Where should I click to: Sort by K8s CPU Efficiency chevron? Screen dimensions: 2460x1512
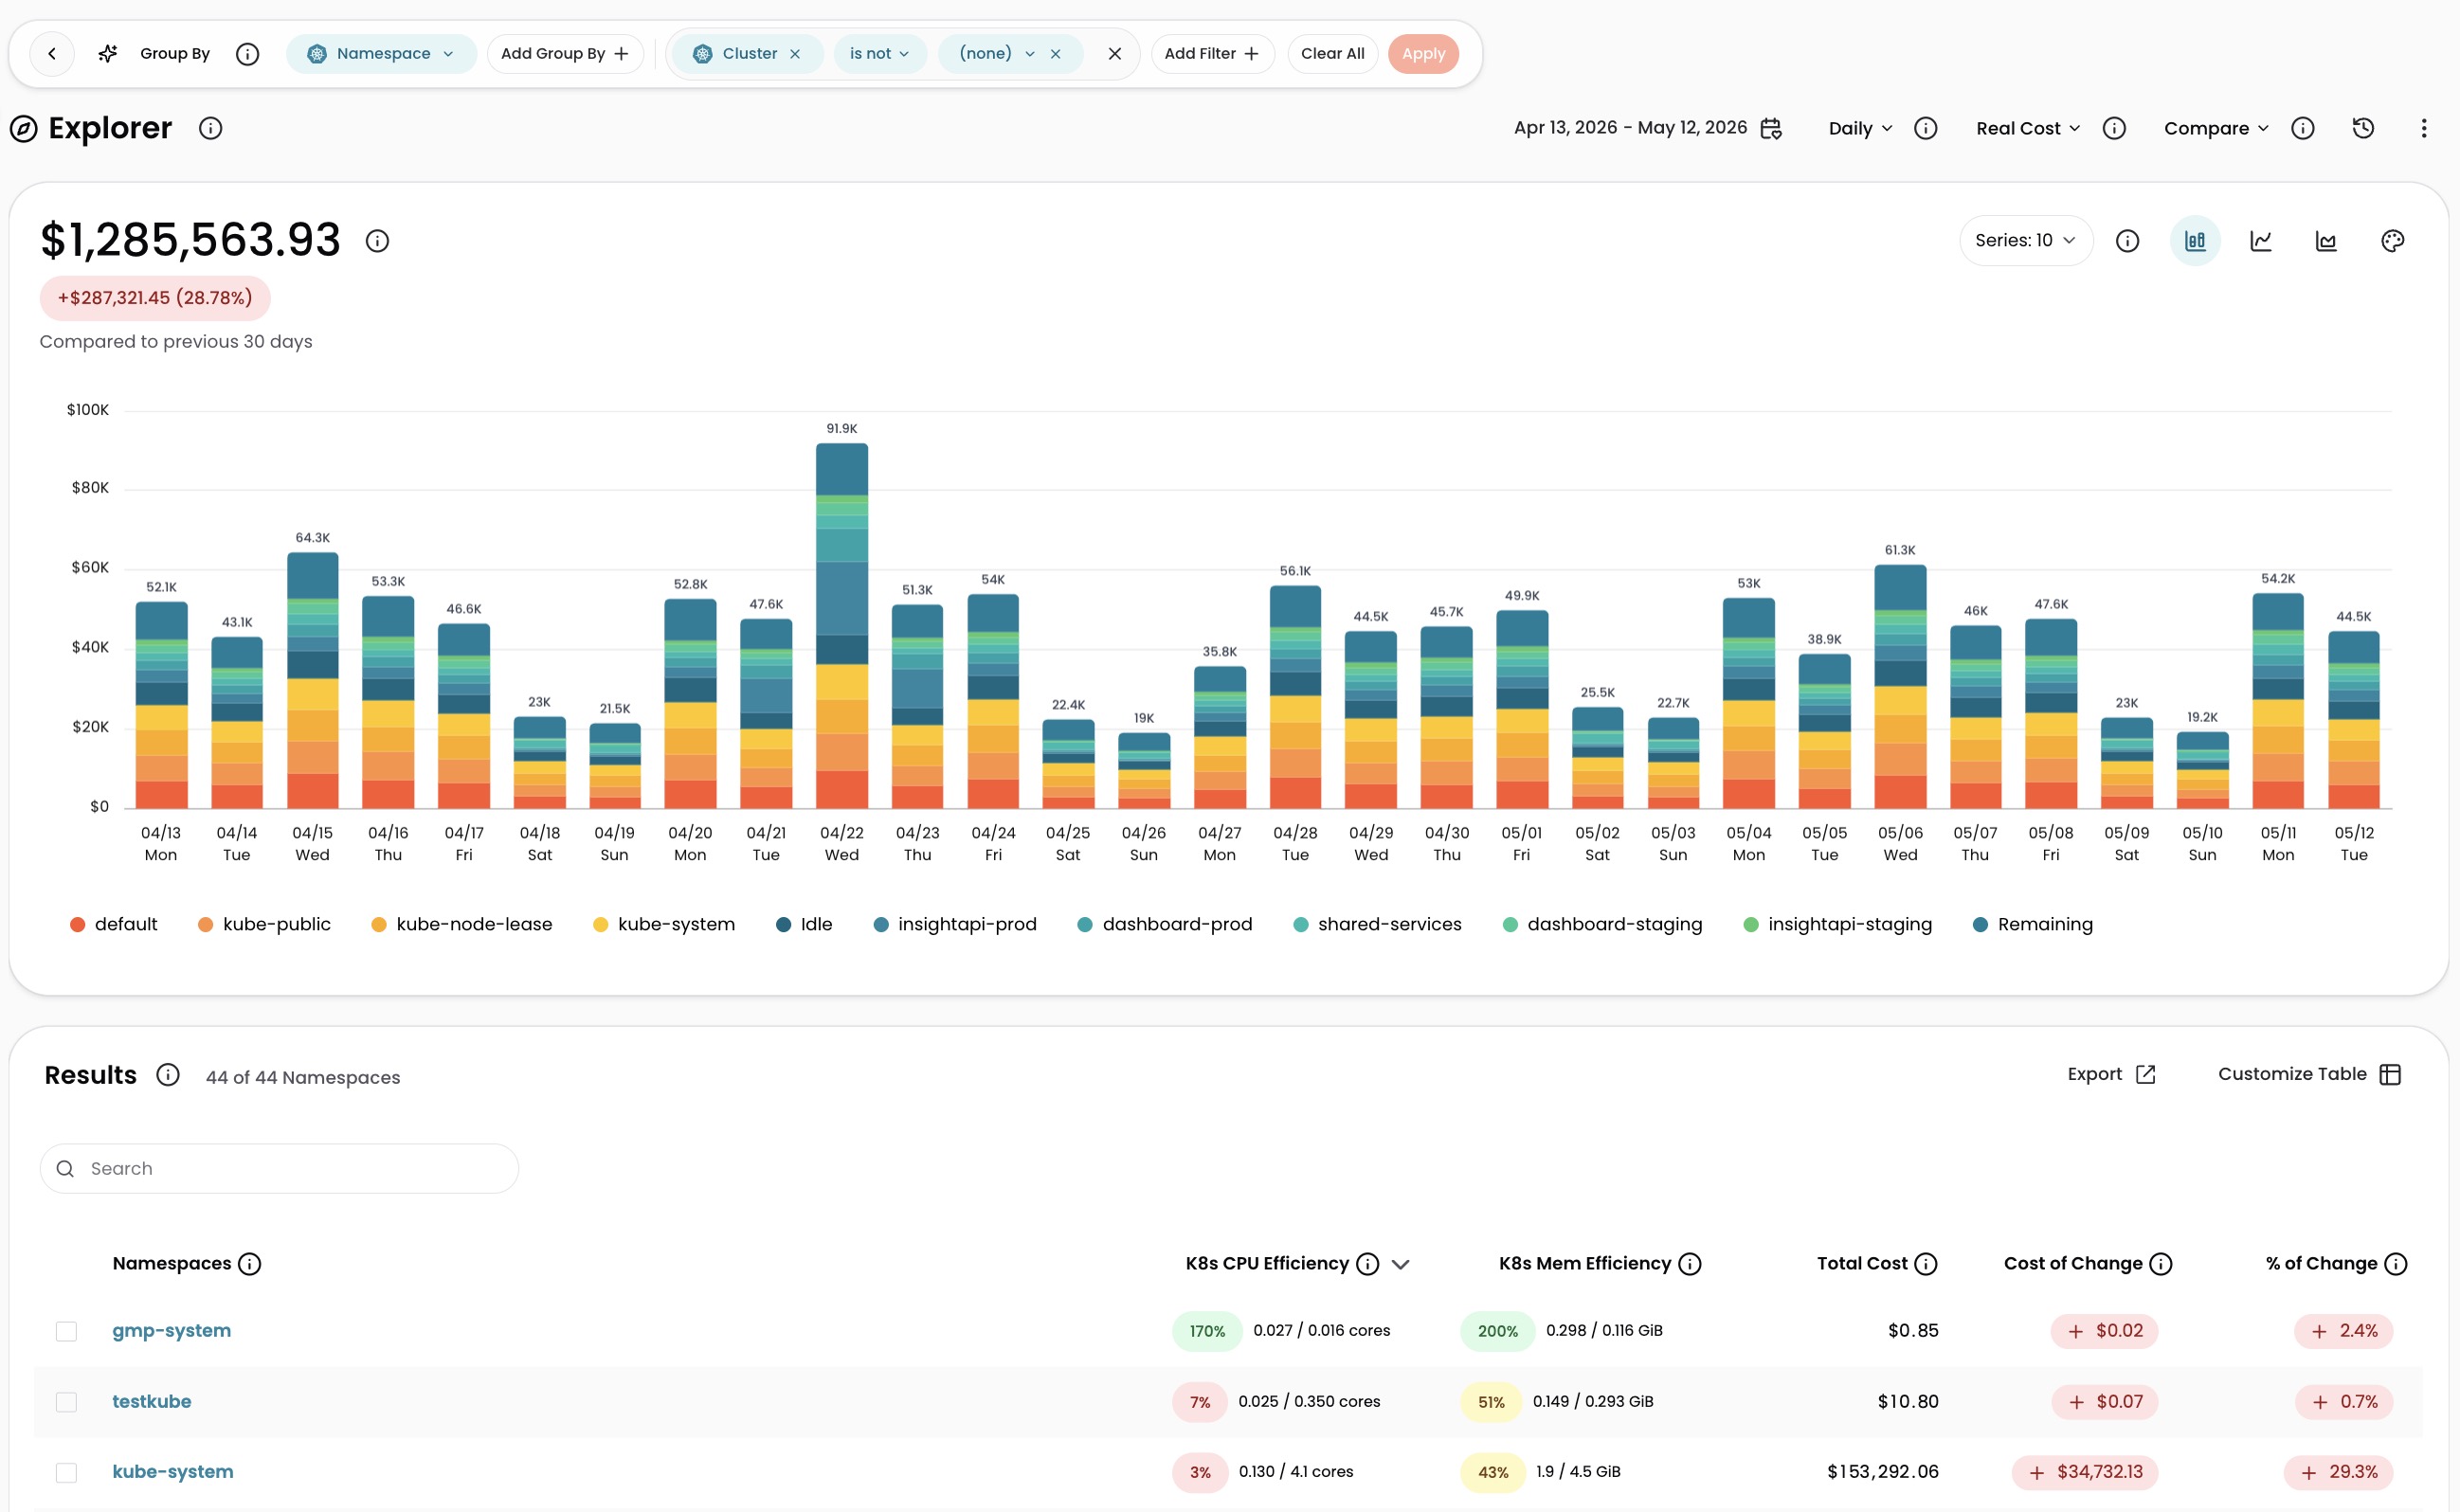tap(1400, 1264)
